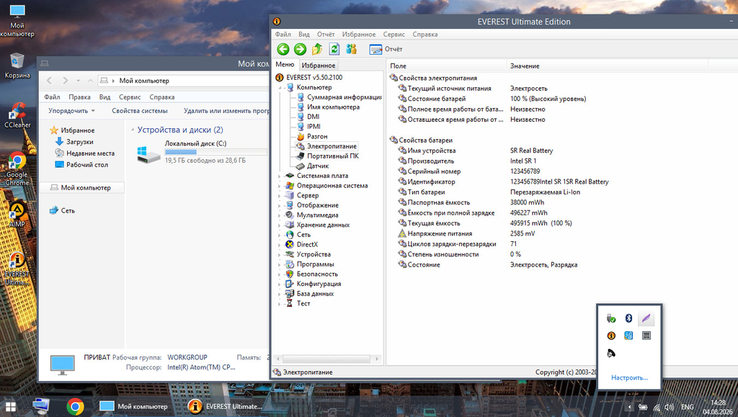Screen dimensions: 738x417
Task: Toggle hidden tray icons arrow on the taskbar
Action: [630, 407]
